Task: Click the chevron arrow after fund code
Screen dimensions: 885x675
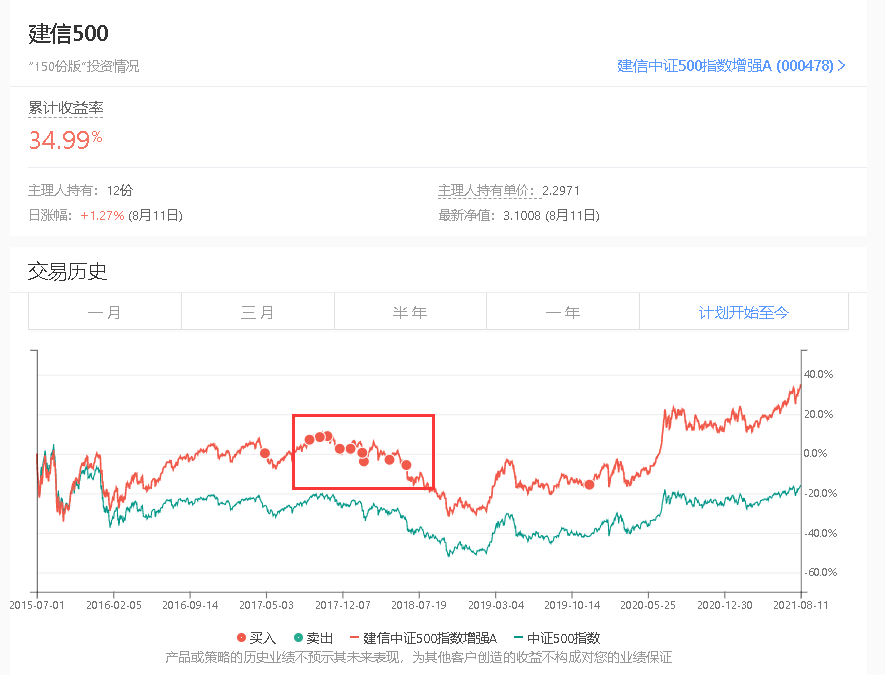Action: point(842,65)
